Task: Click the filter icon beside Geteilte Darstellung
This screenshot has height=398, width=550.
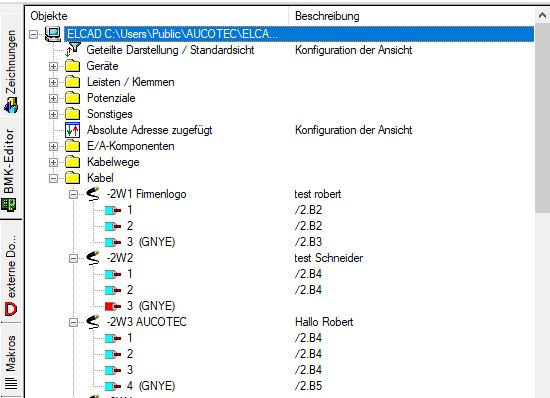Action: 73,49
